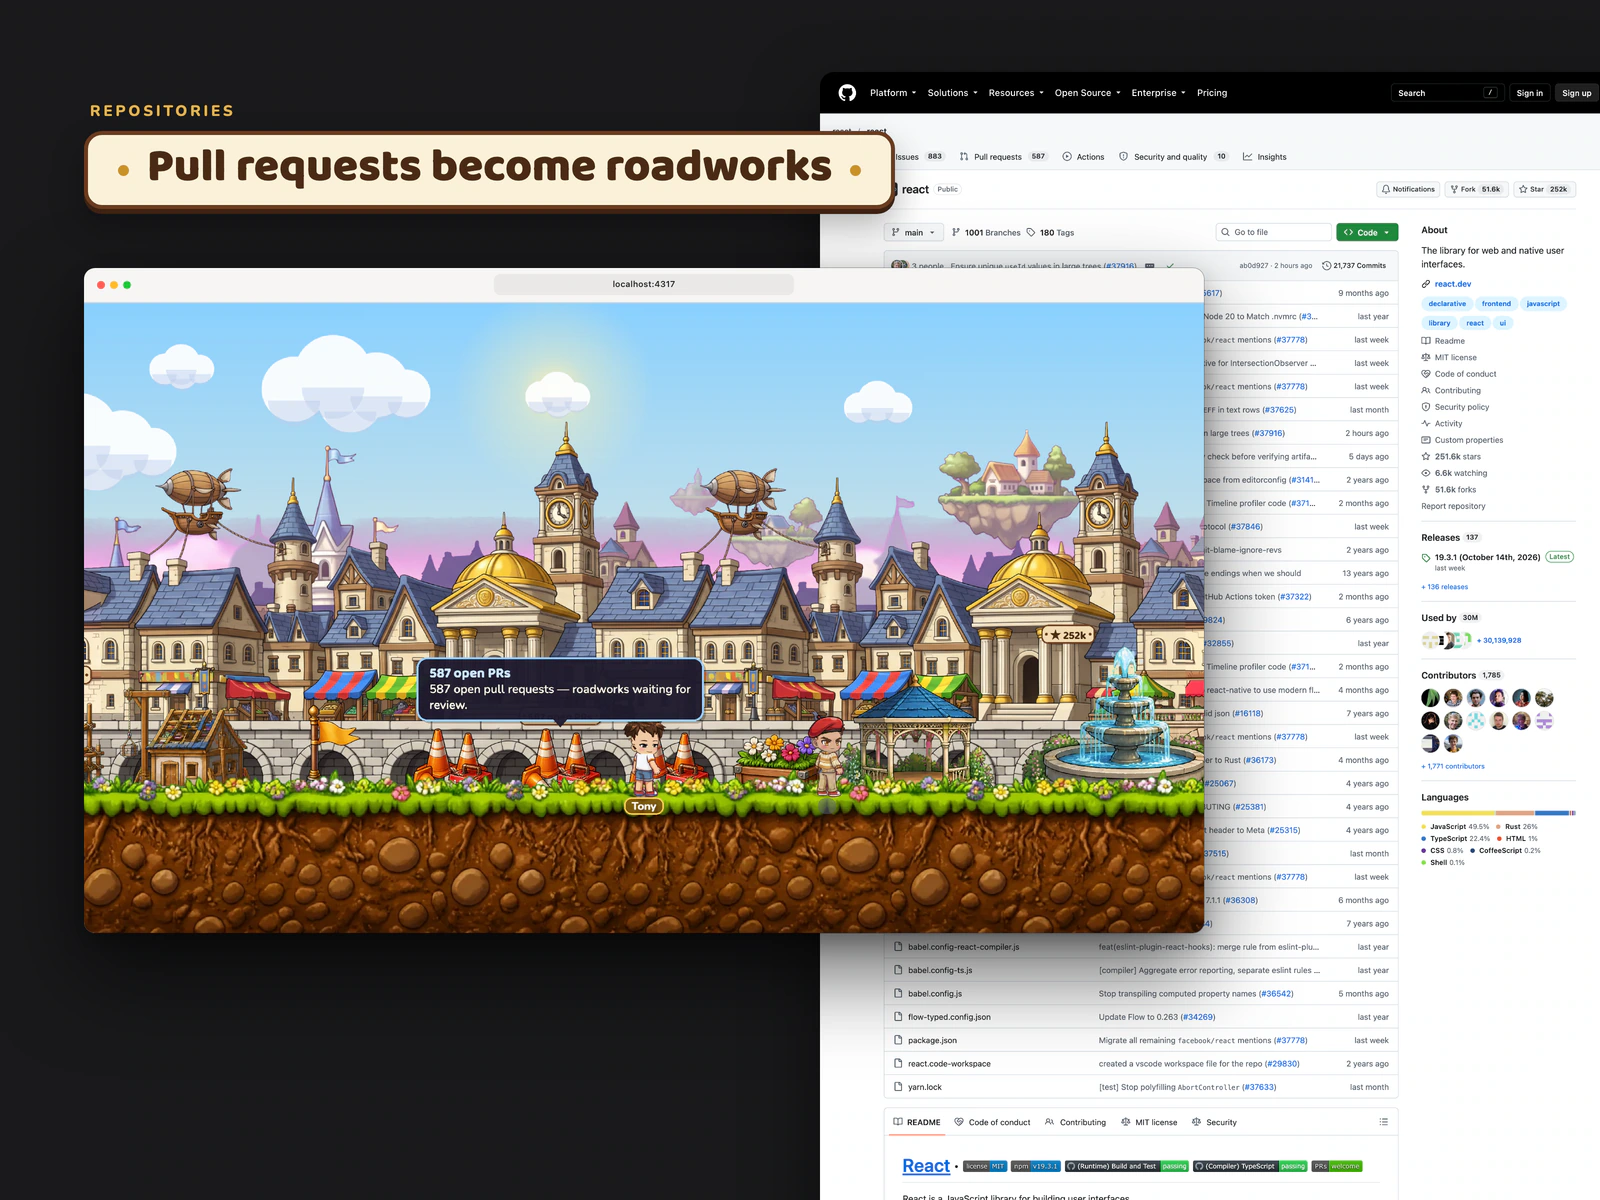View the 180 Tags link
The width and height of the screenshot is (1600, 1200).
[x=1050, y=232]
